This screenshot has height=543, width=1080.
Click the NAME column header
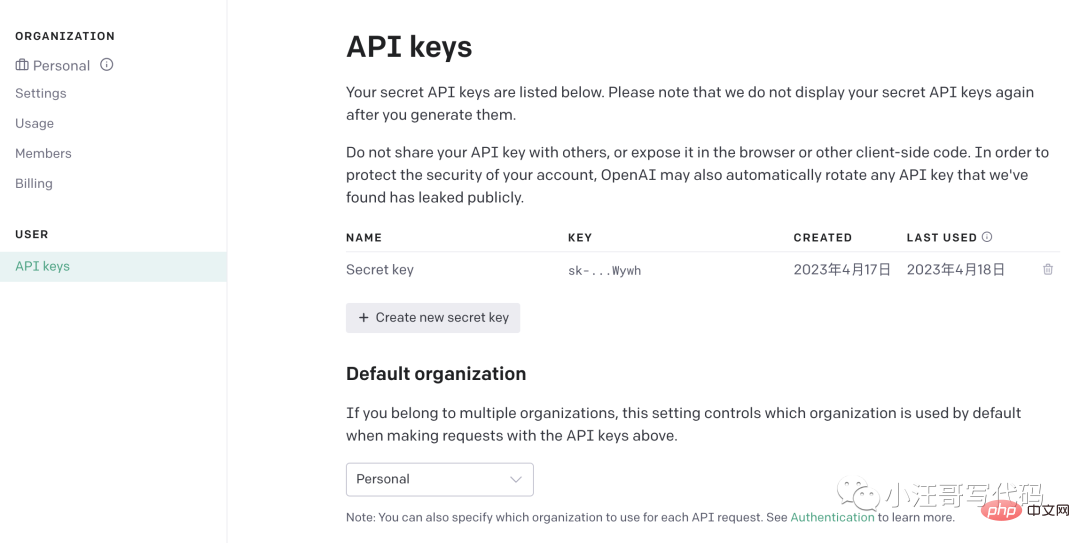[x=364, y=238]
